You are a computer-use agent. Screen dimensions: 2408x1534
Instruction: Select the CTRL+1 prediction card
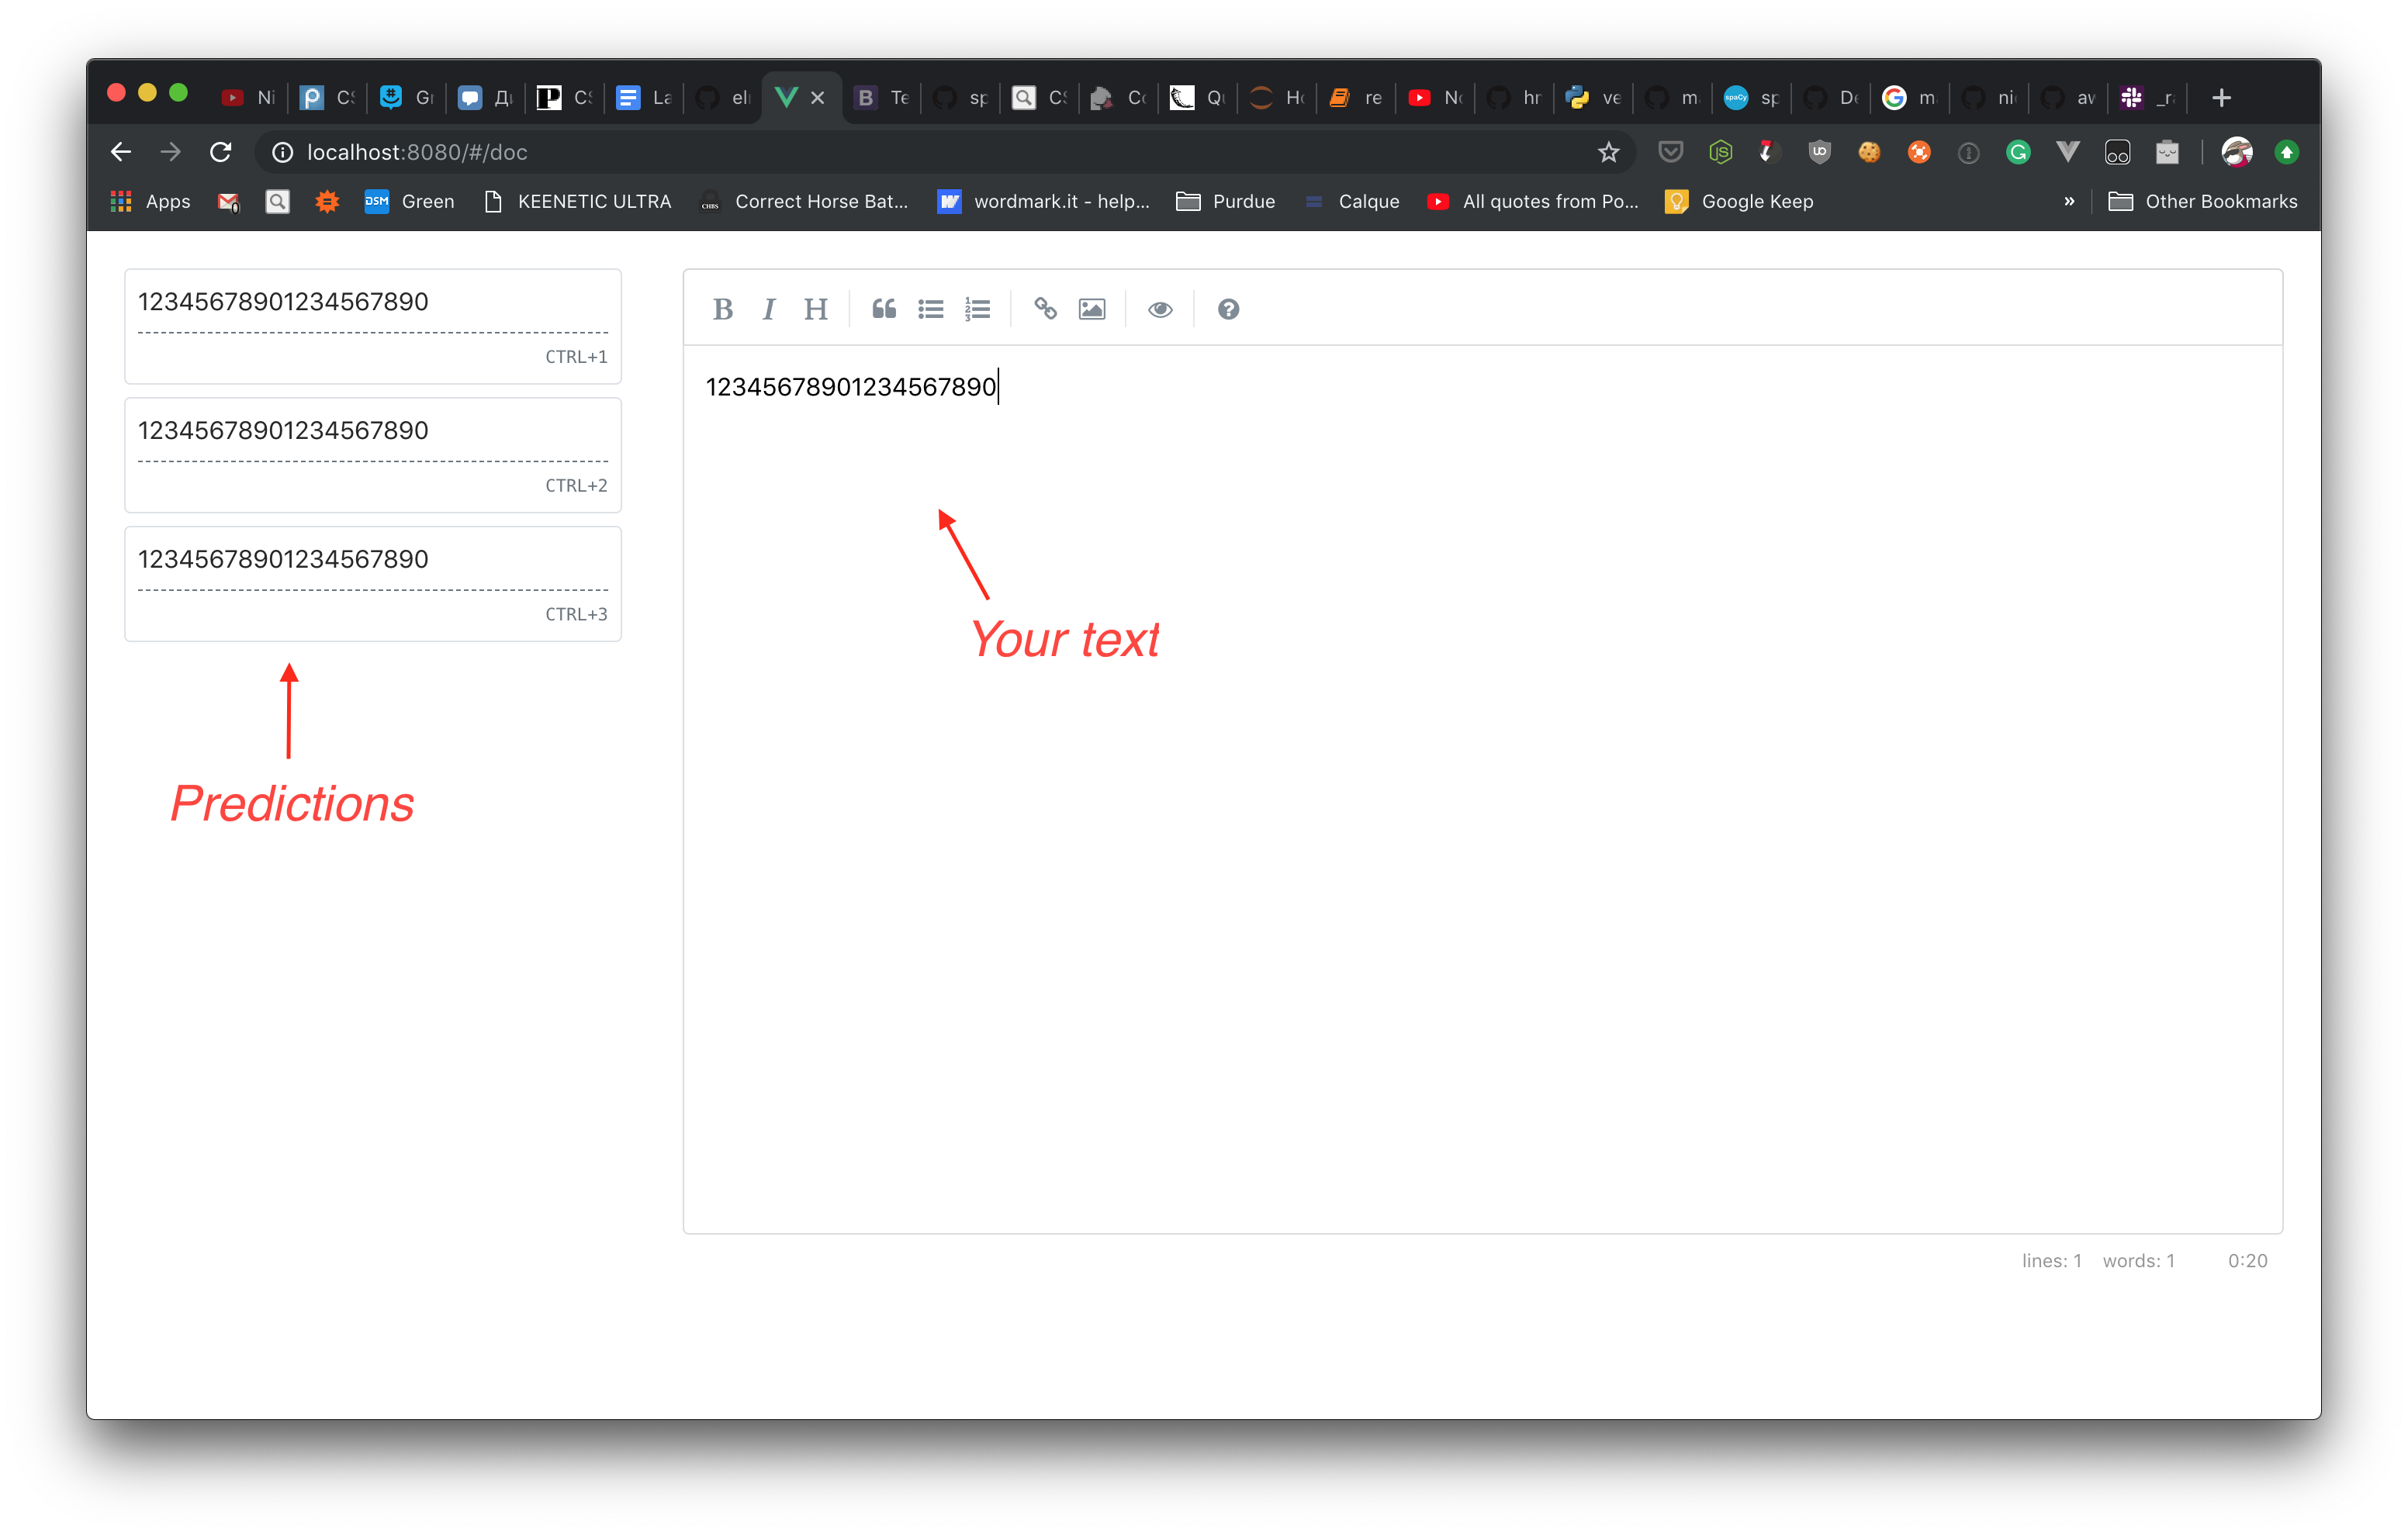tap(372, 326)
